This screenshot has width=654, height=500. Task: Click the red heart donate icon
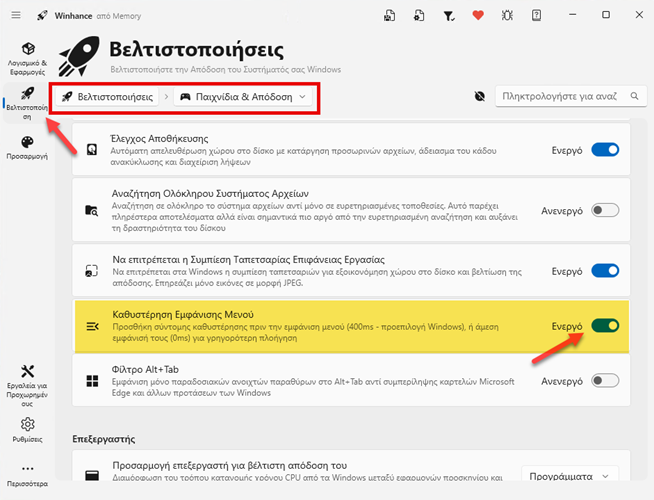[x=478, y=15]
